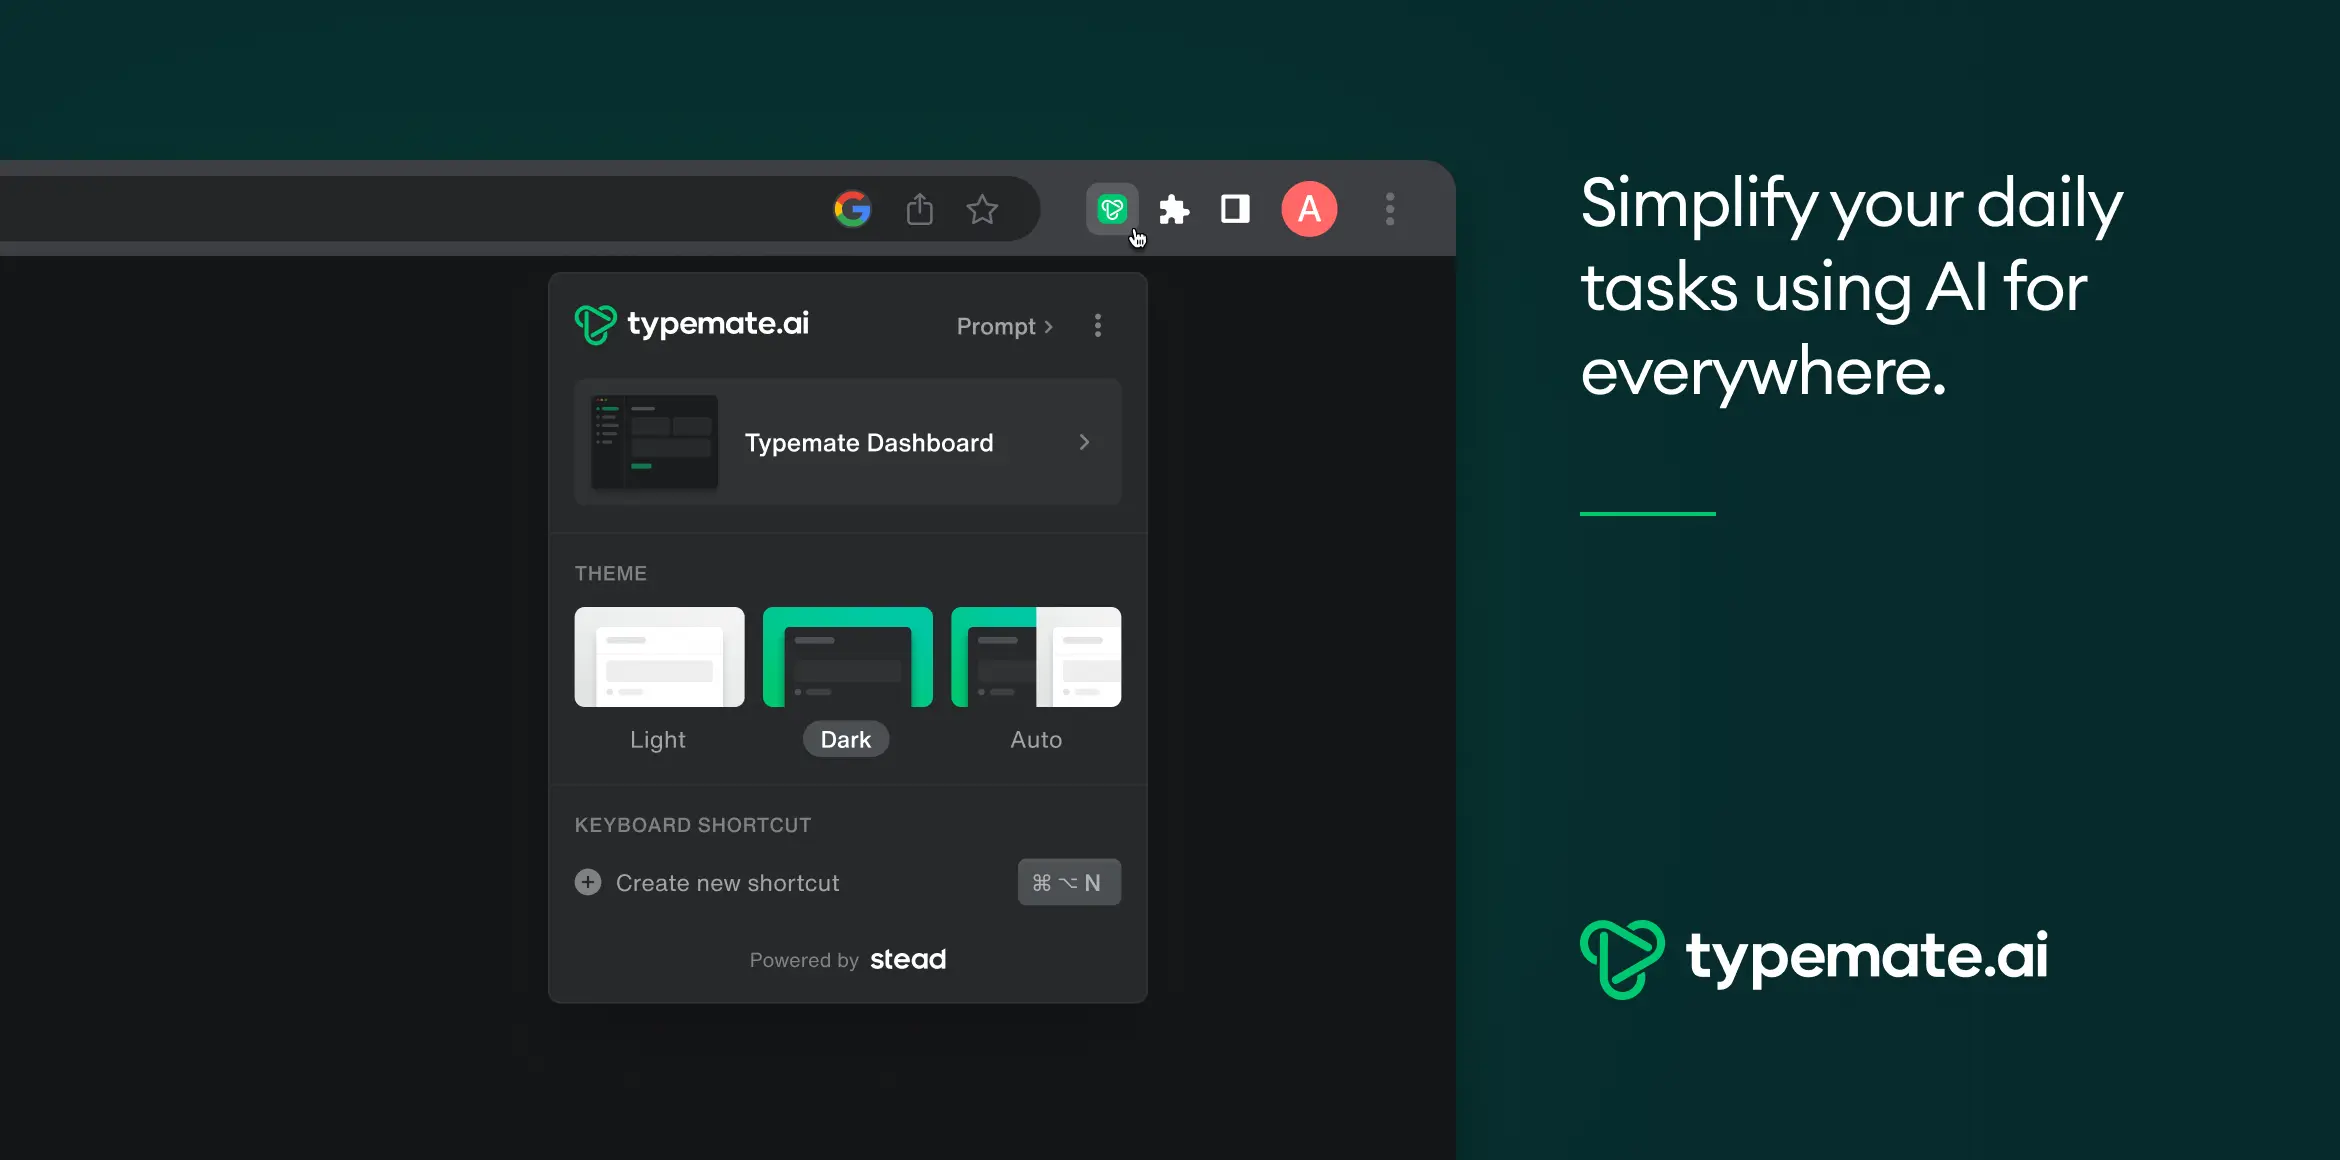Select the Light theme preview
Screen dimensions: 2340x1160
[659, 657]
